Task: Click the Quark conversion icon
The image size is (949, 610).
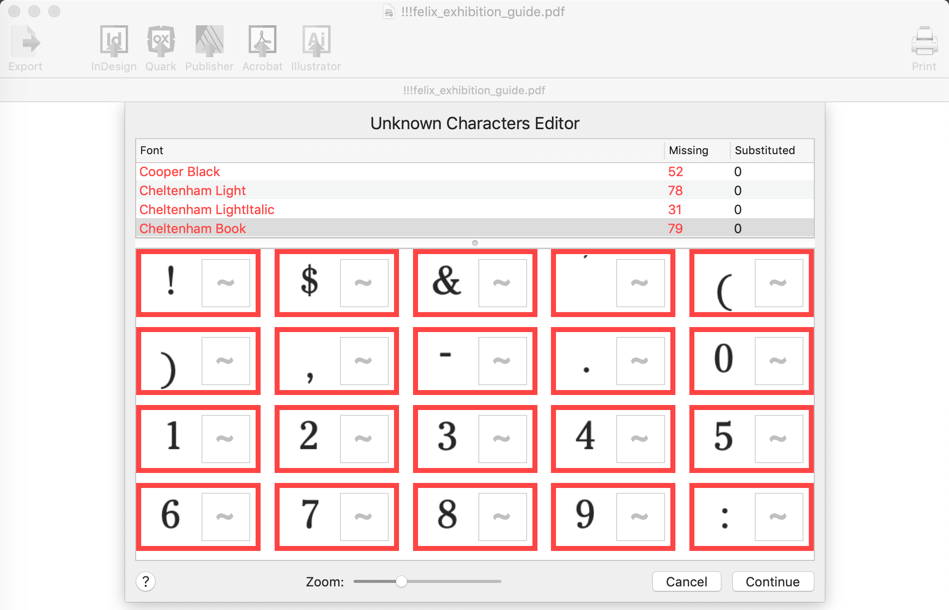Action: [160, 40]
